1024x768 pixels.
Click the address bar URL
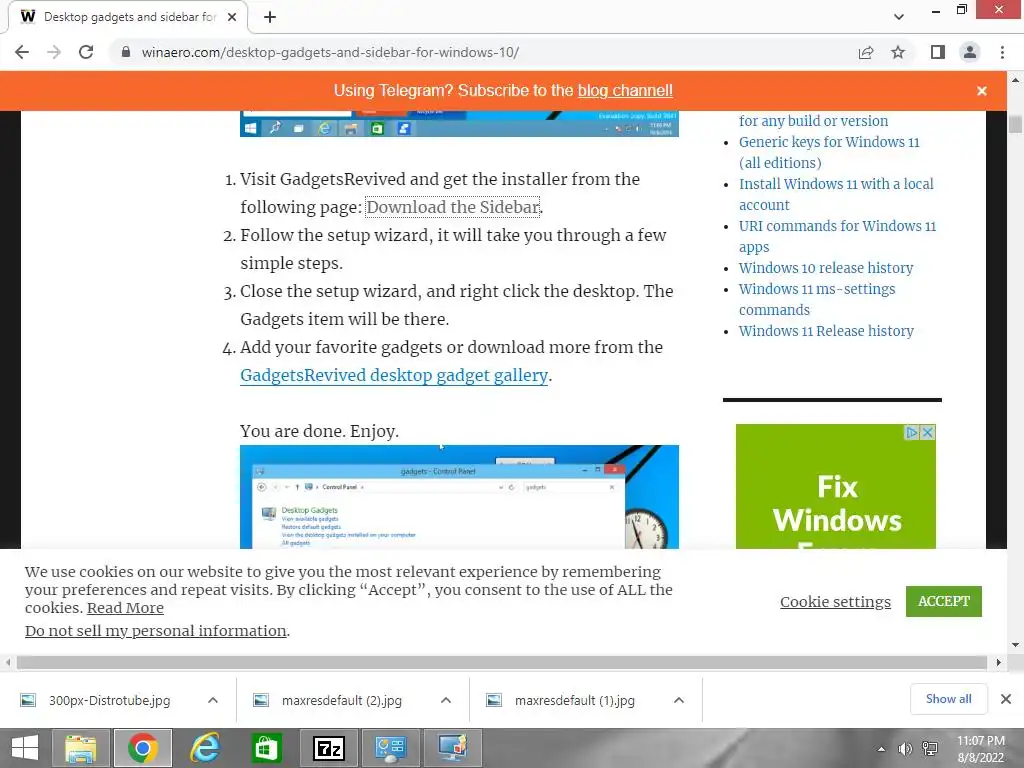click(330, 52)
